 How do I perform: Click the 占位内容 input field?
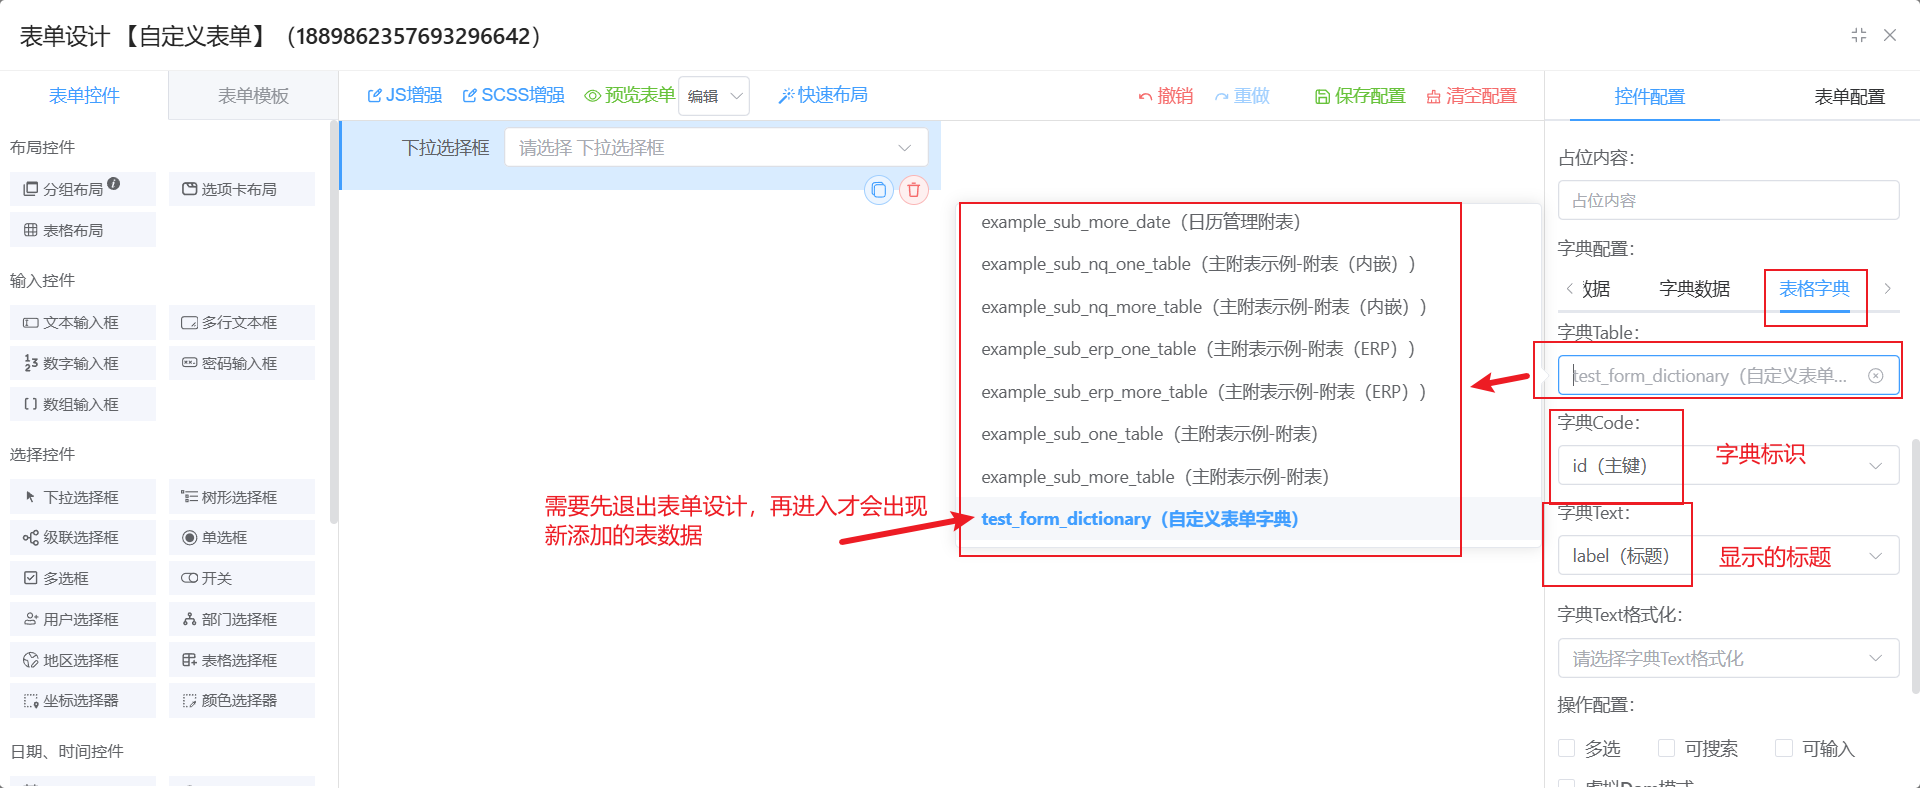point(1728,201)
